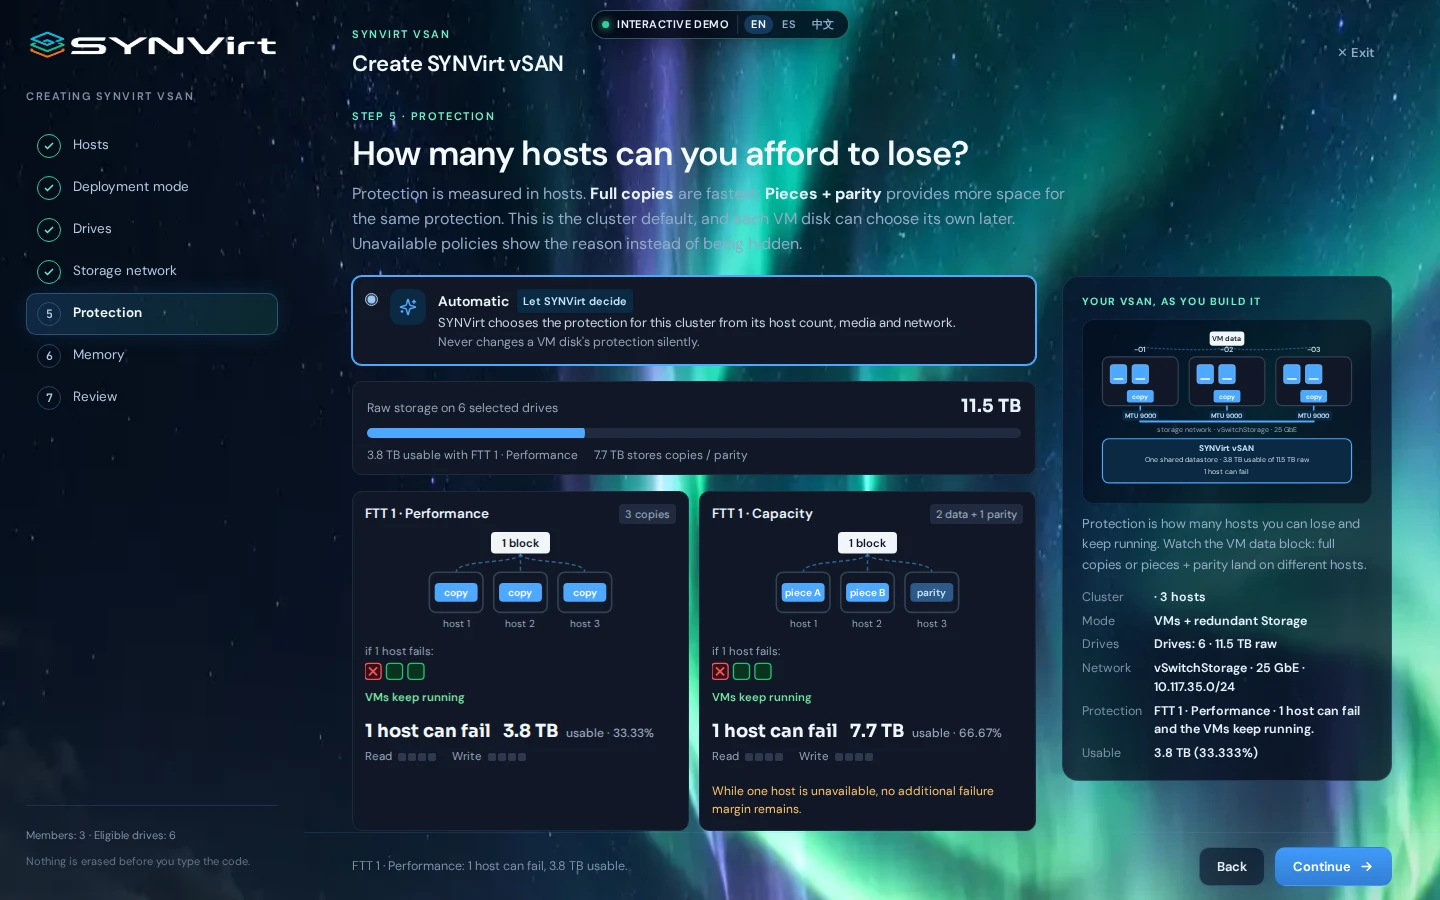Click the Deployment mode checkmark icon

pyautogui.click(x=49, y=188)
